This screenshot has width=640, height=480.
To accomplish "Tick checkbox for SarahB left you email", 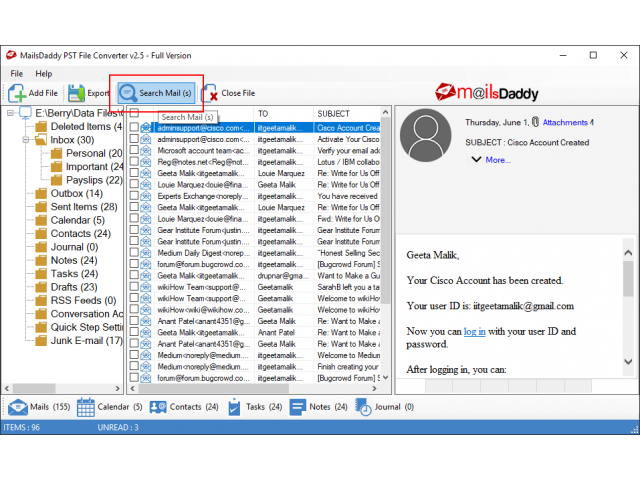I will tap(134, 287).
